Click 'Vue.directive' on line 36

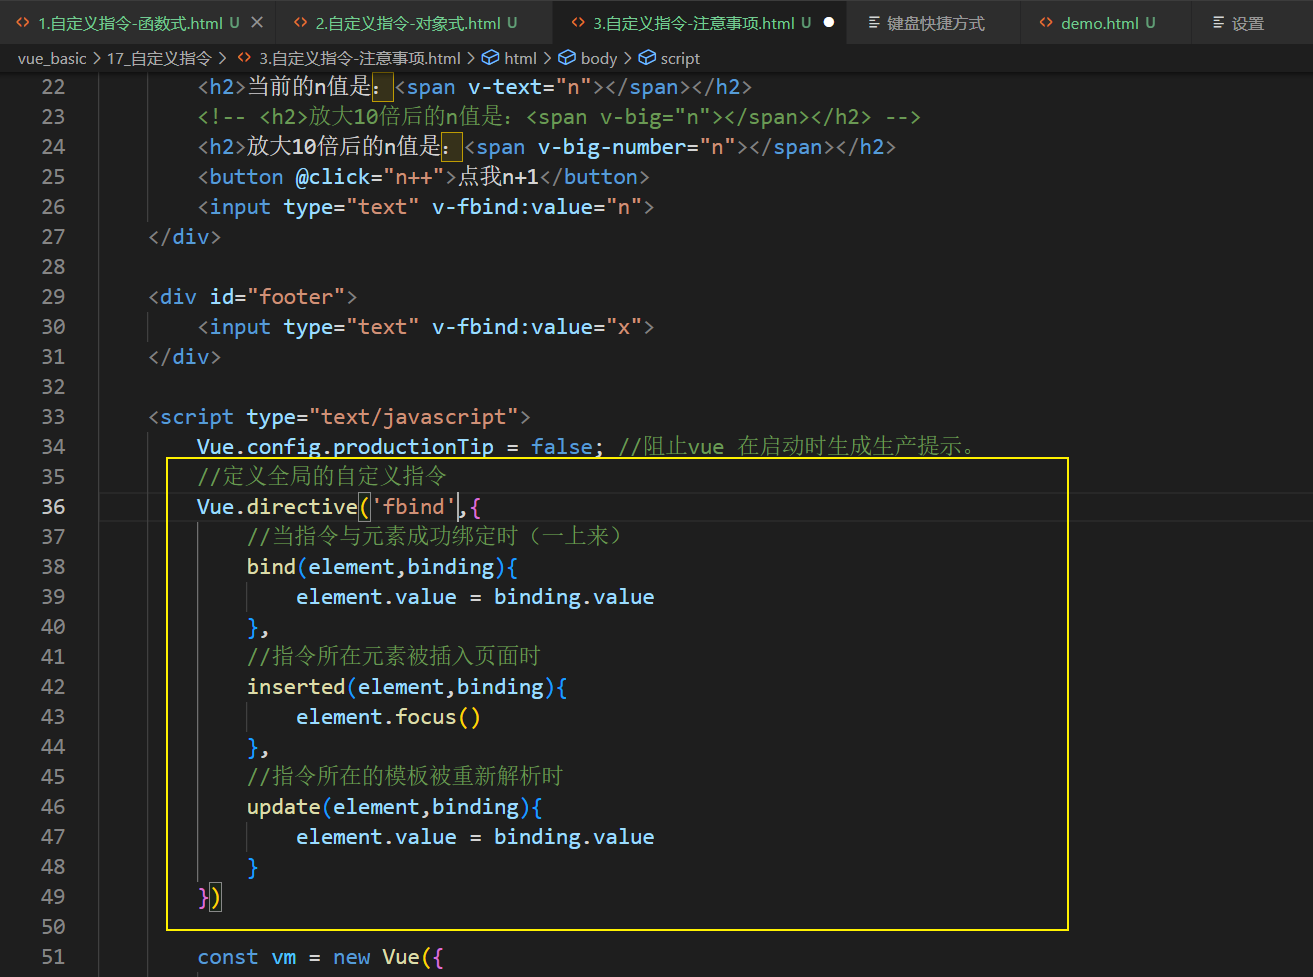277,507
